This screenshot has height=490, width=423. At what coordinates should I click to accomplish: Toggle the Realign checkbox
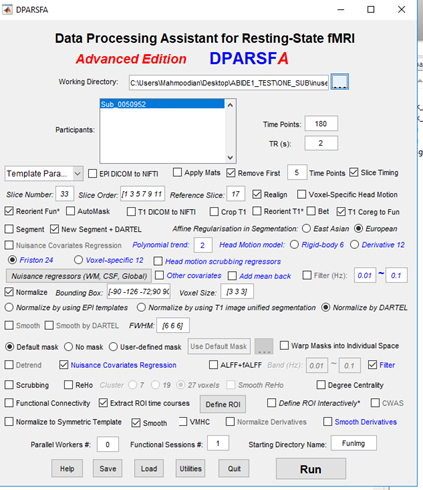(x=257, y=194)
